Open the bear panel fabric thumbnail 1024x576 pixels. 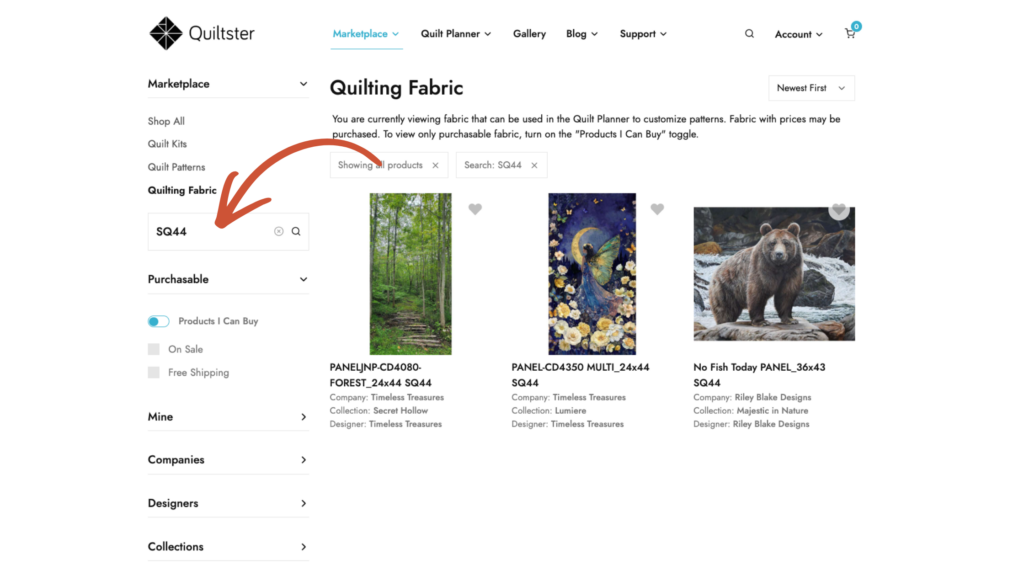point(774,274)
